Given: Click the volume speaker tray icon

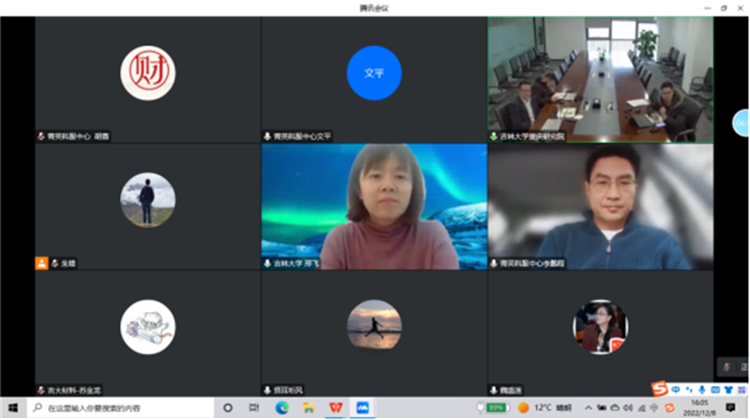Looking at the screenshot, I should point(628,408).
